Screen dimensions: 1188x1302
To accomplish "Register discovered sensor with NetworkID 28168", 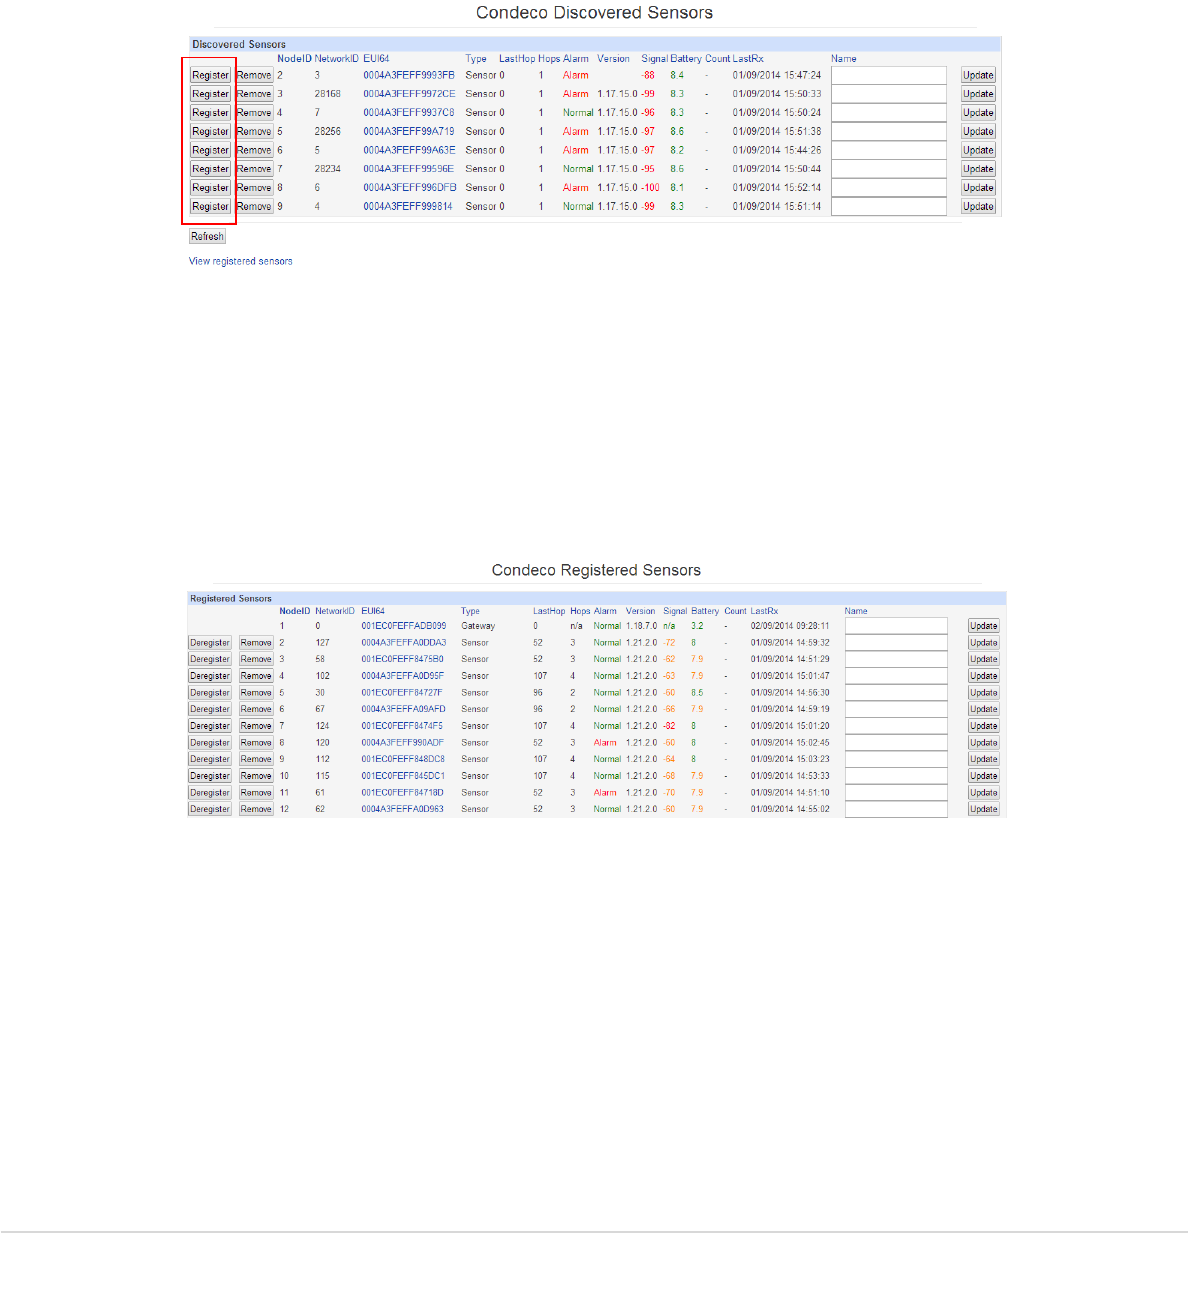I will pos(210,94).
